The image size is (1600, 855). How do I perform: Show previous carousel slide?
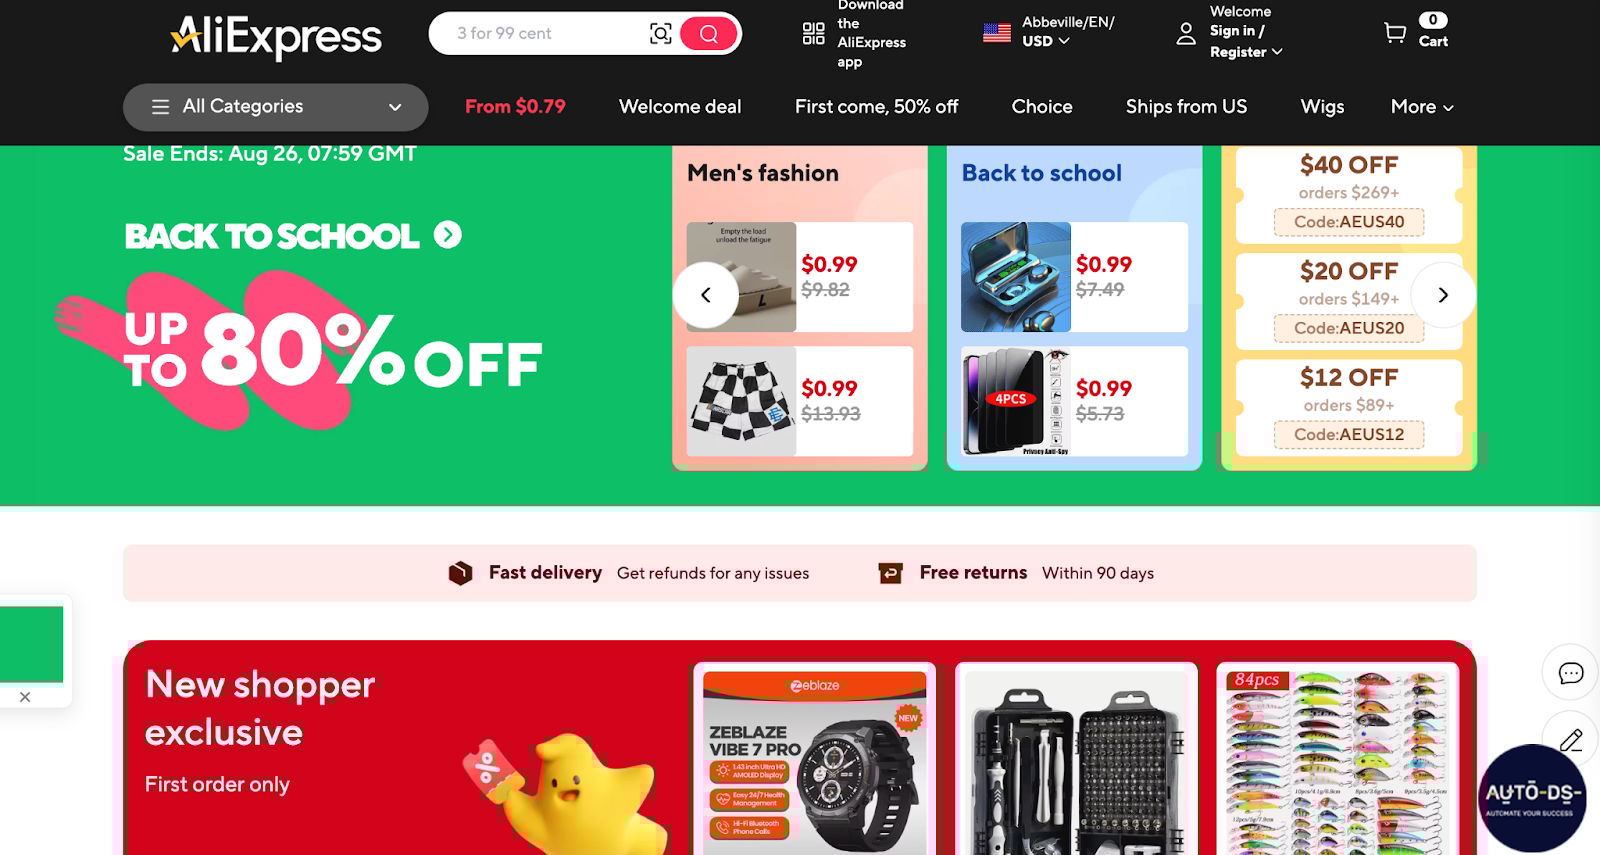706,295
